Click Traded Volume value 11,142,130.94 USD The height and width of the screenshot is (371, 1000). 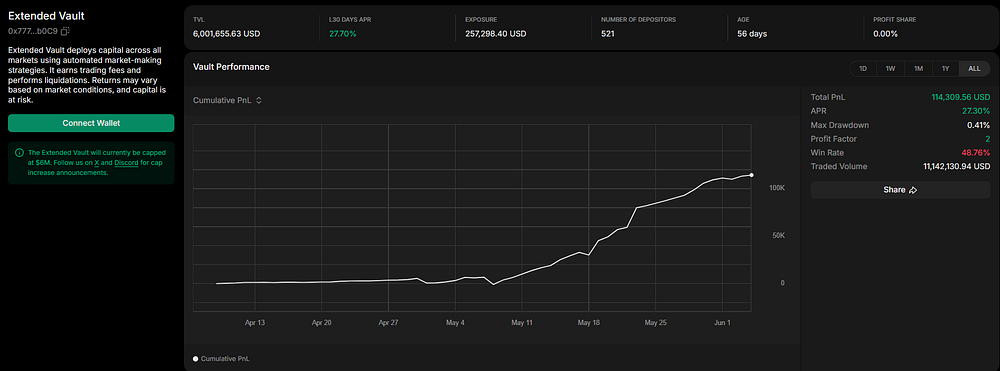957,166
